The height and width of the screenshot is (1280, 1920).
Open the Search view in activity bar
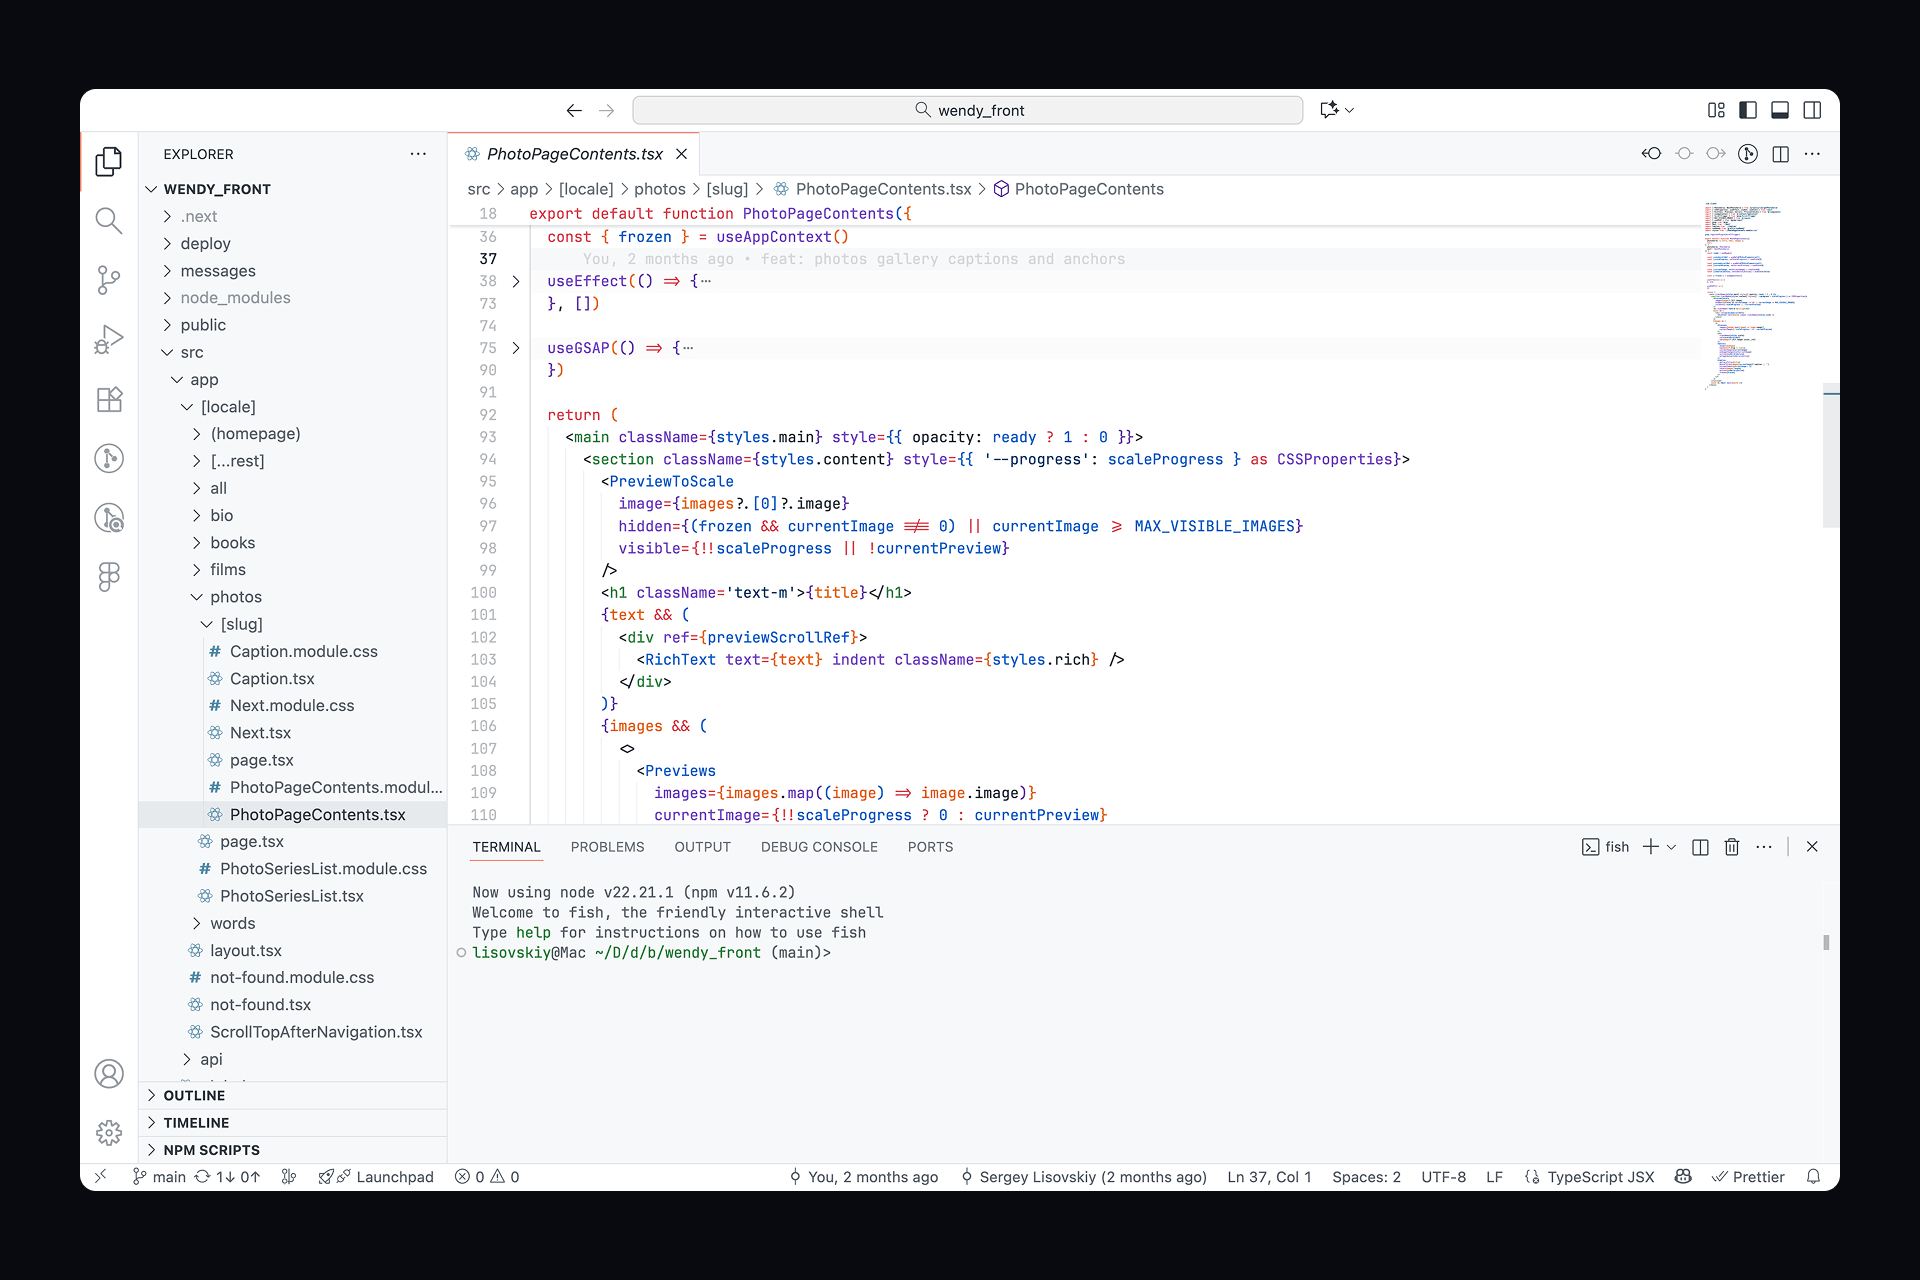click(109, 220)
